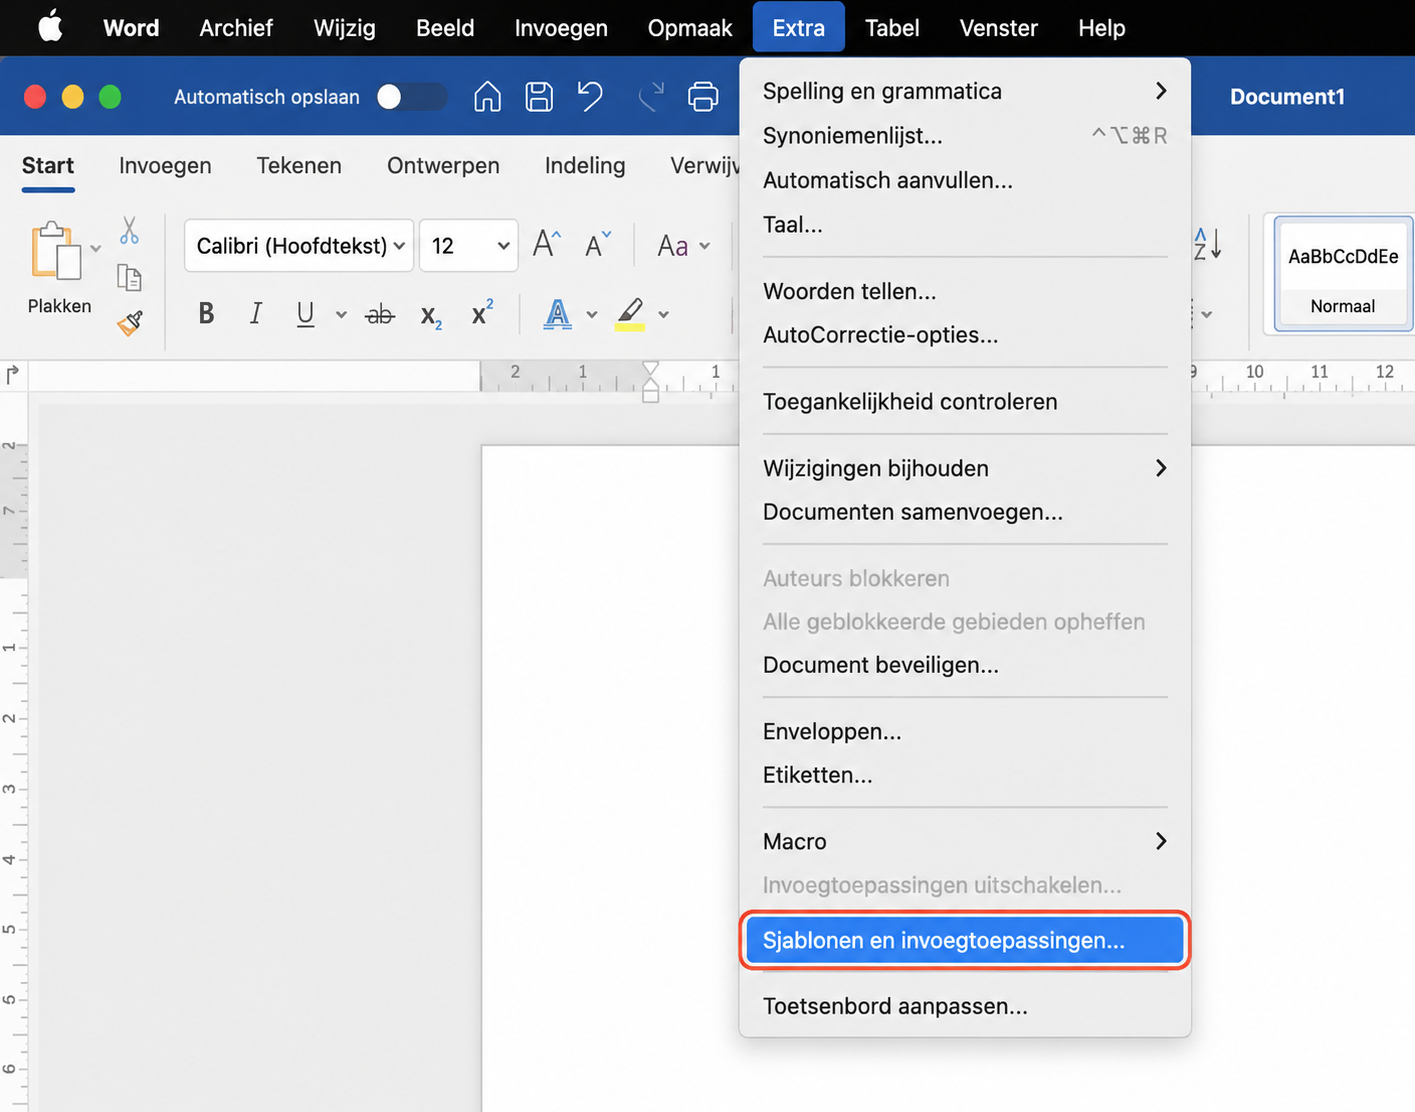Expand Wijzigingen bijhouden submenu
The width and height of the screenshot is (1415, 1112).
965,468
